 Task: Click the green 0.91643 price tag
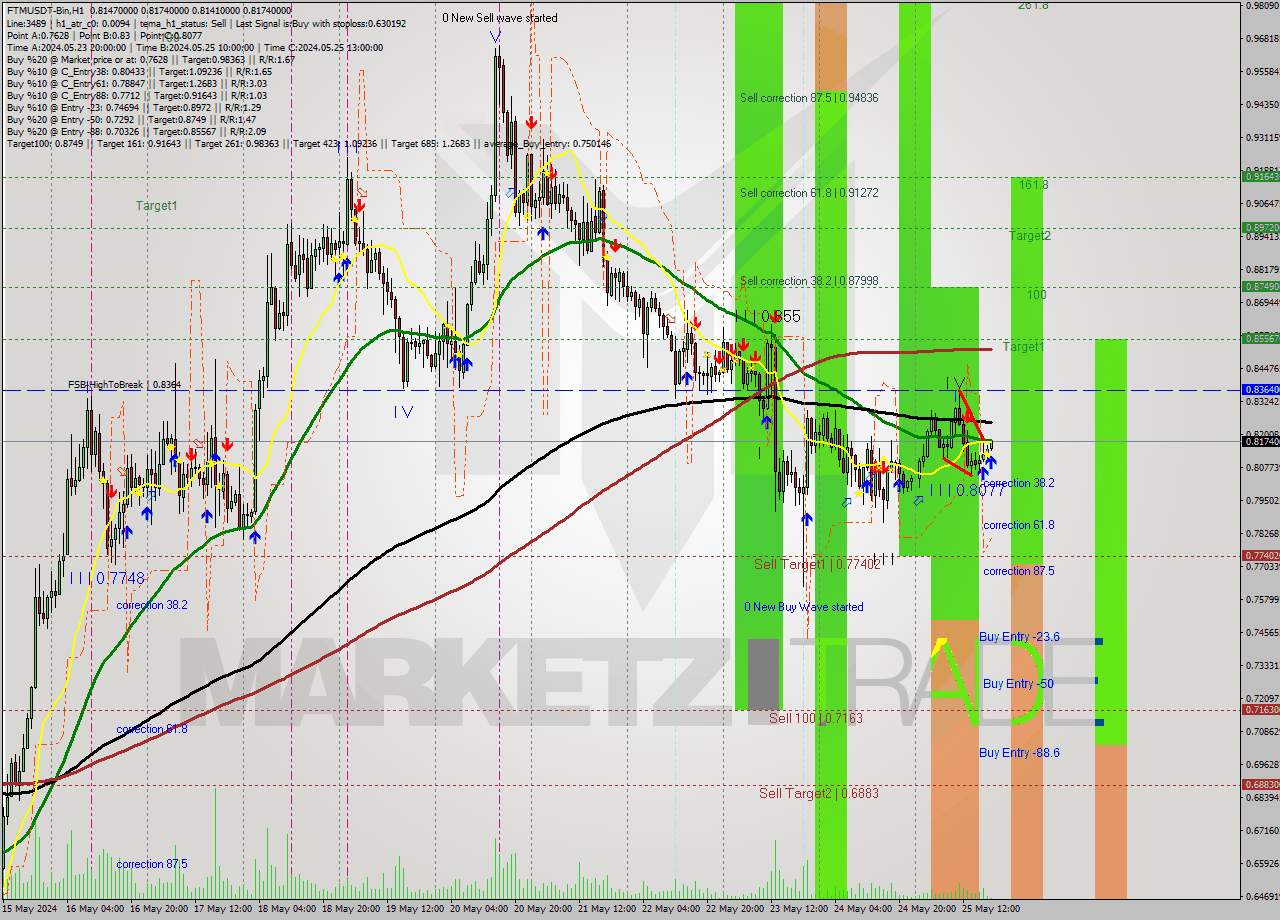pos(1260,176)
